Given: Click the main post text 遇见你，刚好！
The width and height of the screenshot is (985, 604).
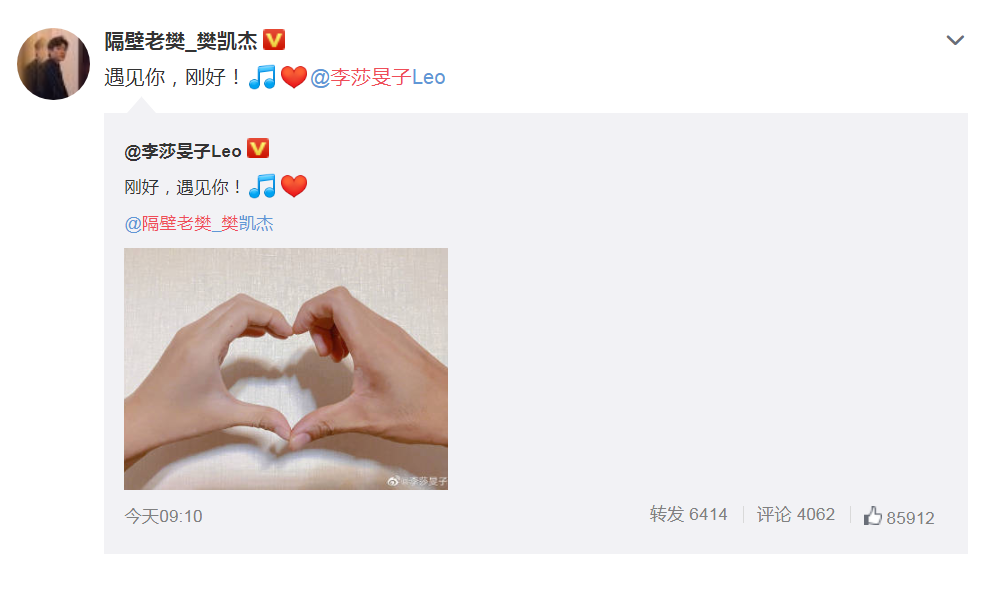Looking at the screenshot, I should [x=173, y=77].
